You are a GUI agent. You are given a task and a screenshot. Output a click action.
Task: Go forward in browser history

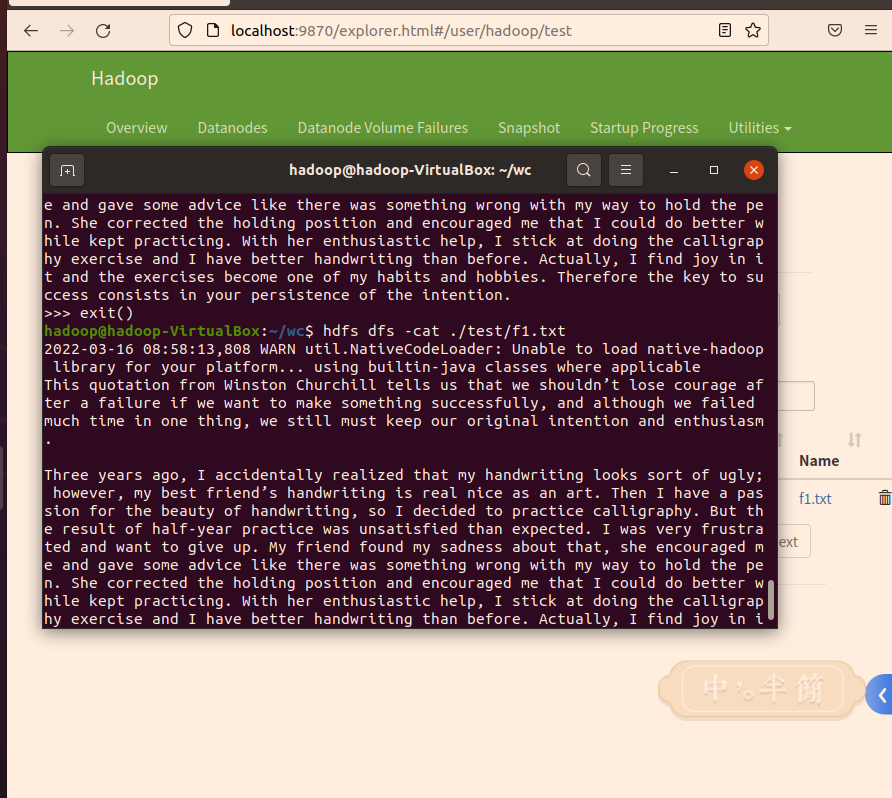click(x=67, y=30)
